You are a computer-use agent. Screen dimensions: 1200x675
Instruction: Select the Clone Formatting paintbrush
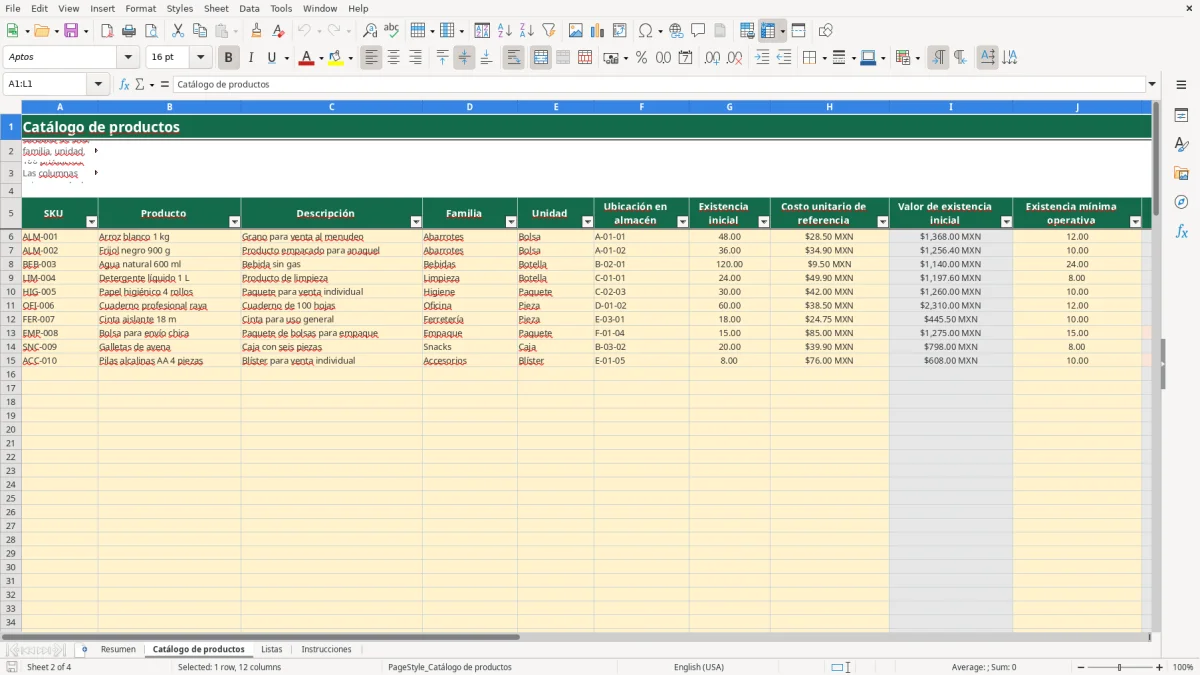coord(256,31)
